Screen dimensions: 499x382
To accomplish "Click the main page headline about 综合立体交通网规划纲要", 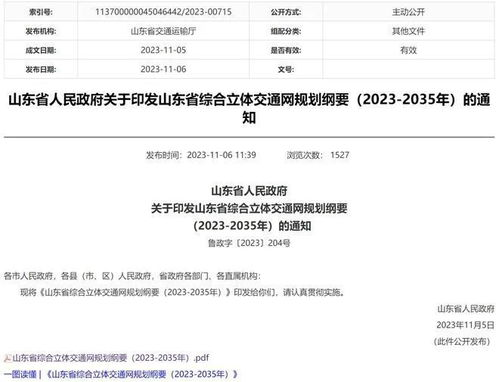I will [249, 109].
